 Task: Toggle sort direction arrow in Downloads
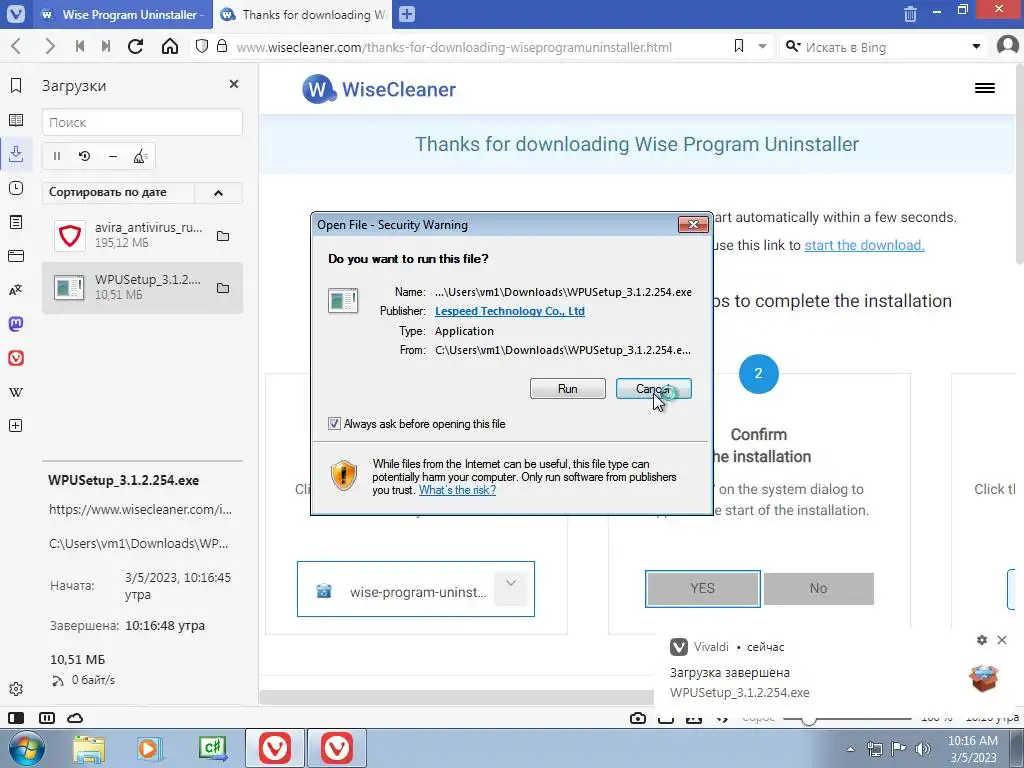(x=218, y=193)
